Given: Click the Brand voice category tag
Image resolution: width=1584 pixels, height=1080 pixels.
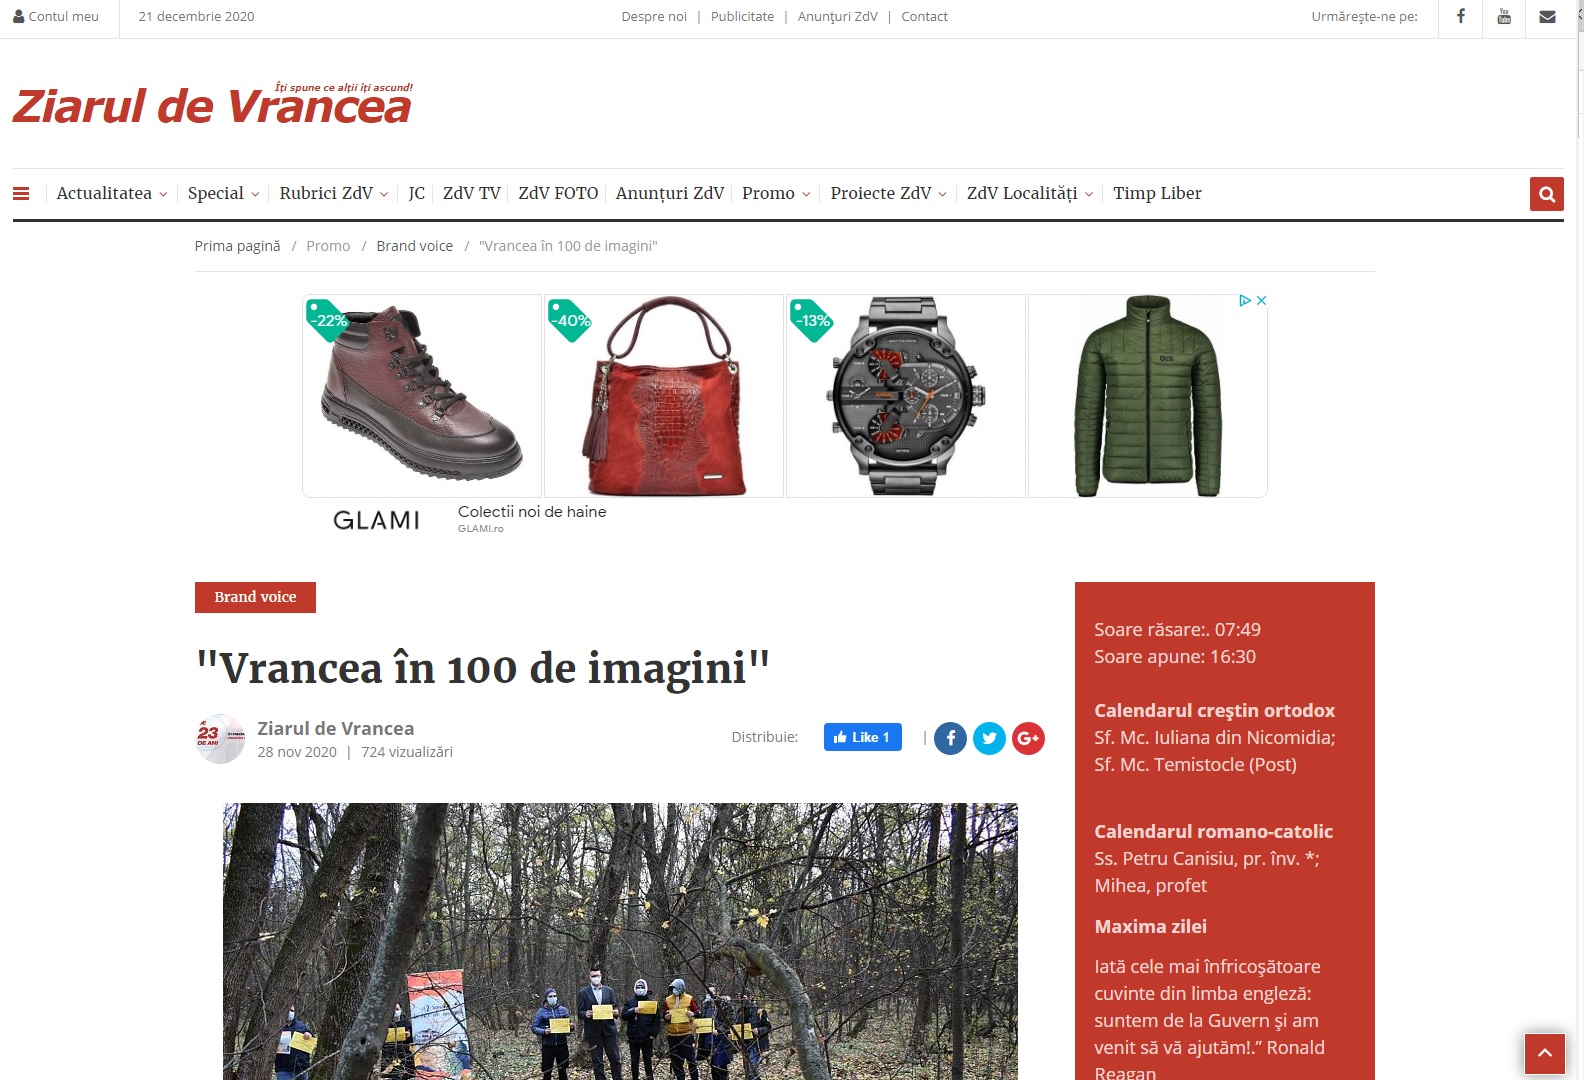Looking at the screenshot, I should pyautogui.click(x=255, y=597).
